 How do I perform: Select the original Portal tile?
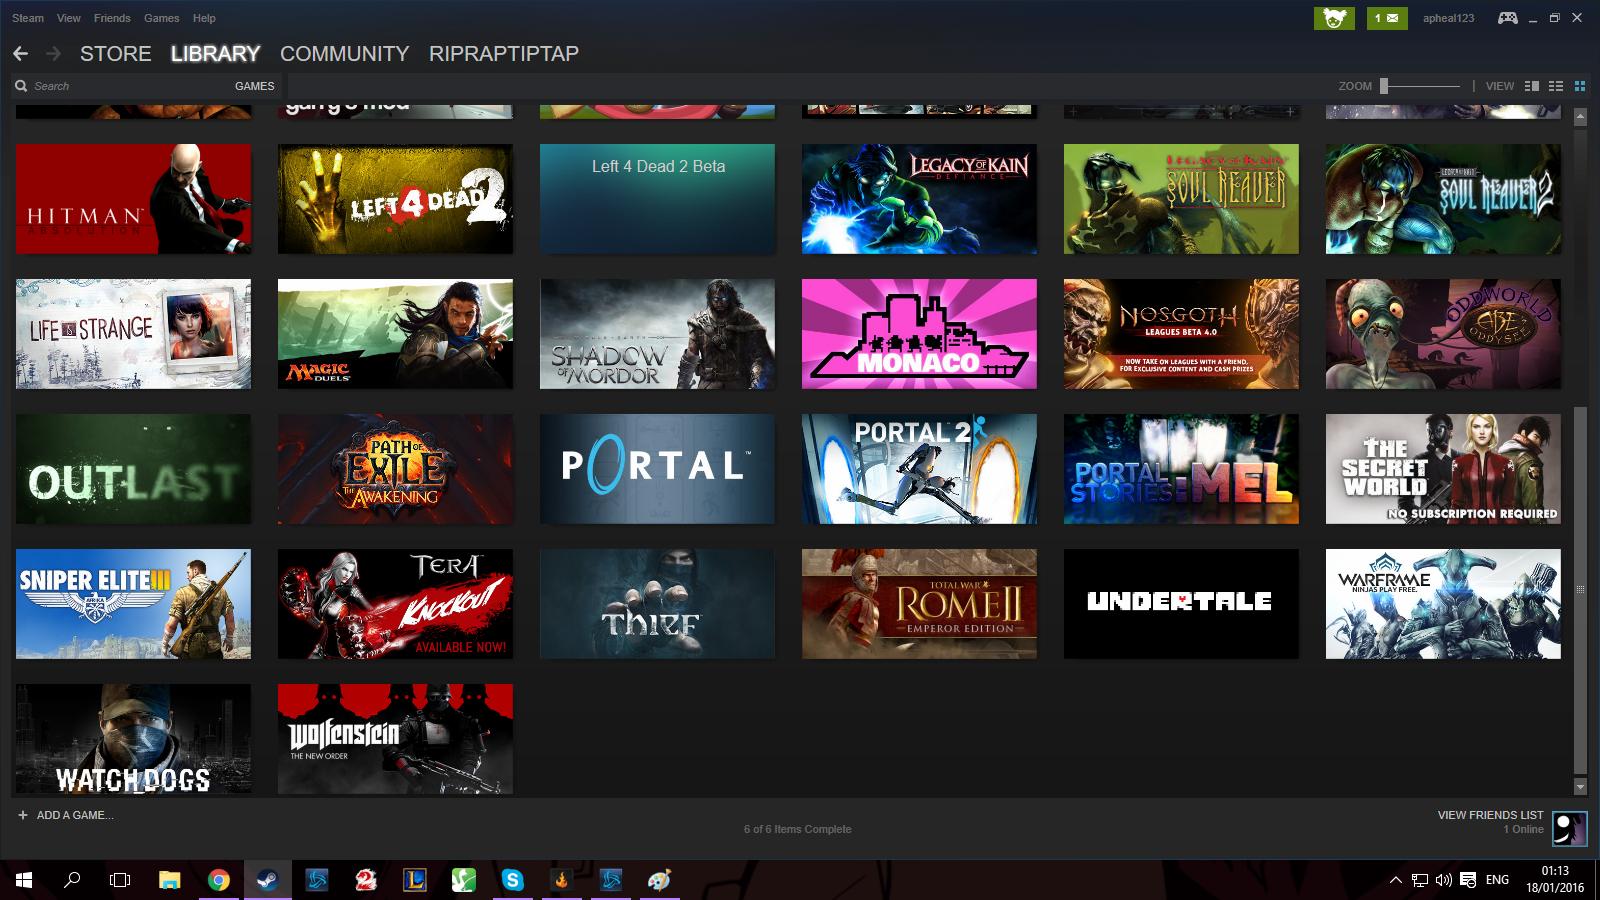pyautogui.click(x=657, y=469)
